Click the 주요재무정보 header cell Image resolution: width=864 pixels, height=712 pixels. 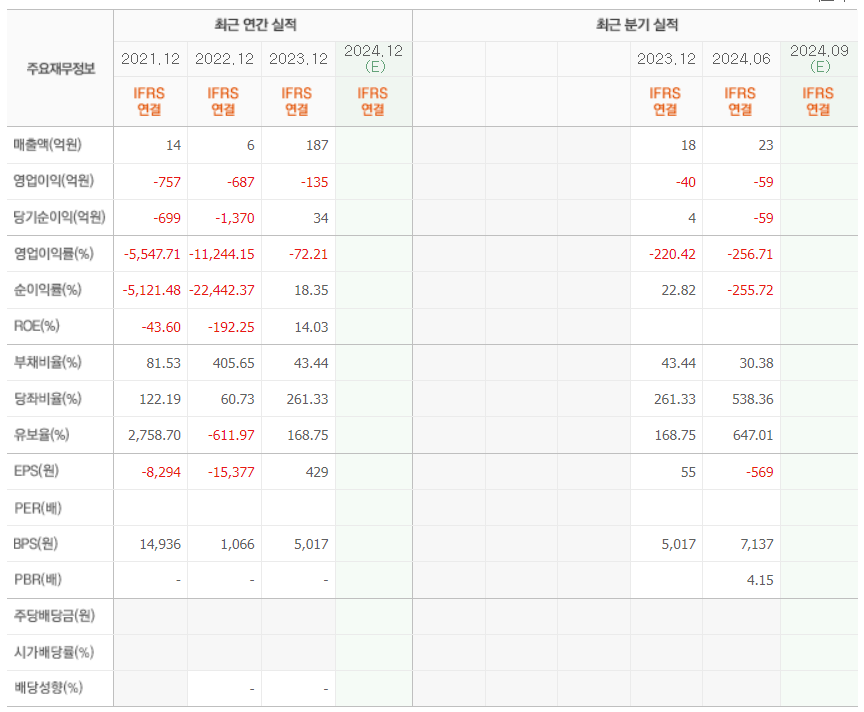click(x=61, y=68)
